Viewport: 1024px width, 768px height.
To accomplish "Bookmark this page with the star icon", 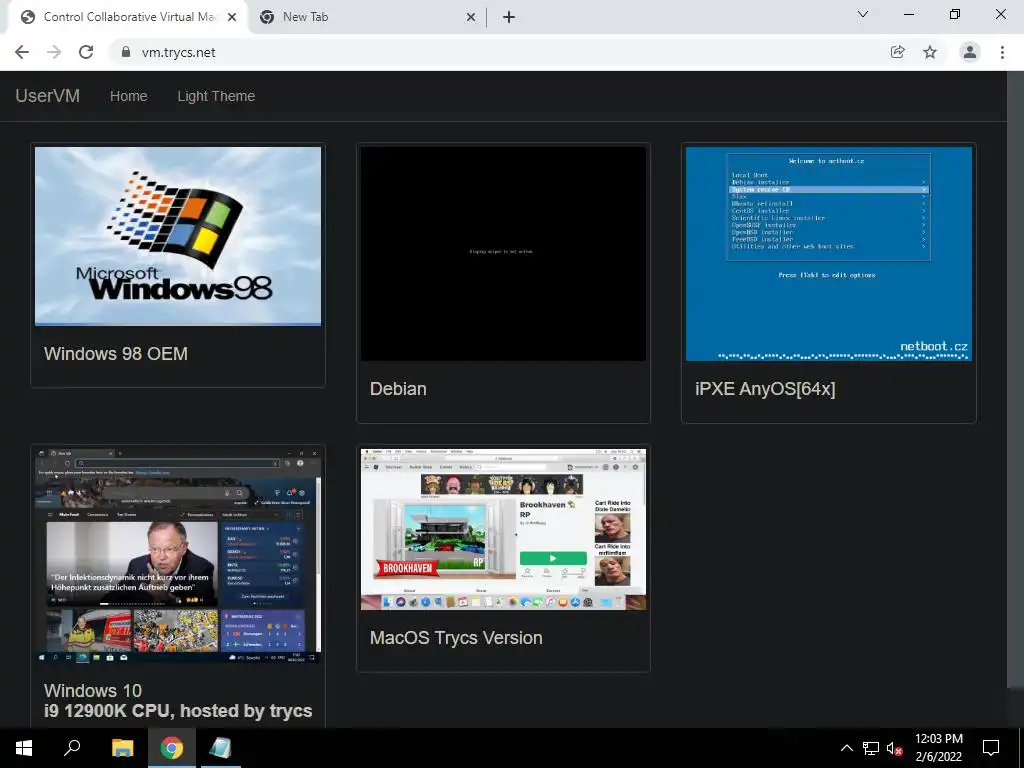I will point(930,52).
